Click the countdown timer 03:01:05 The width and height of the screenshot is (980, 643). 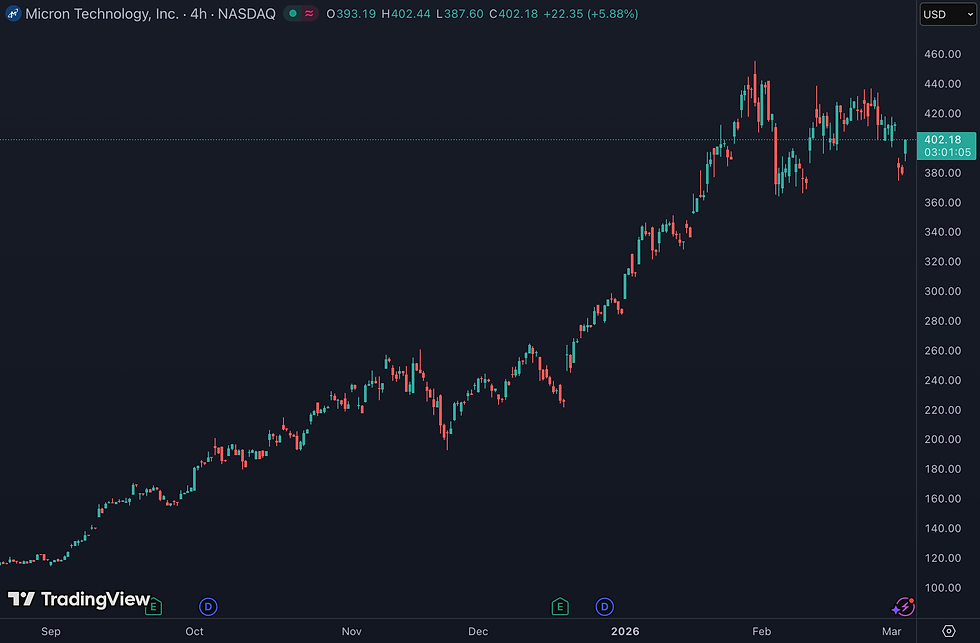pyautogui.click(x=948, y=152)
